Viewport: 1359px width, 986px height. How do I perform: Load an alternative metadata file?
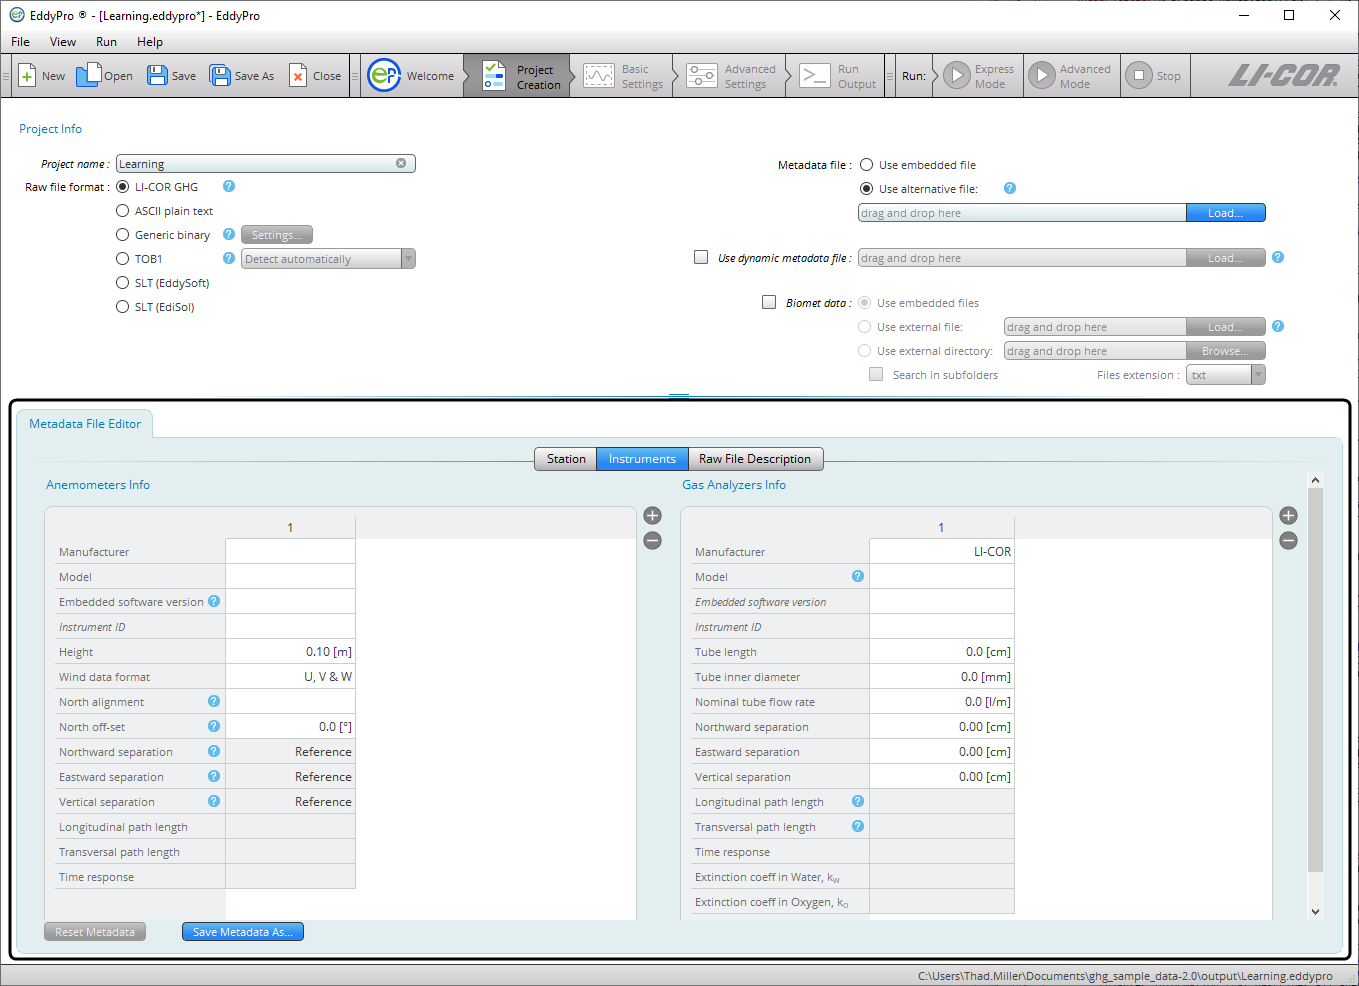(x=1226, y=213)
